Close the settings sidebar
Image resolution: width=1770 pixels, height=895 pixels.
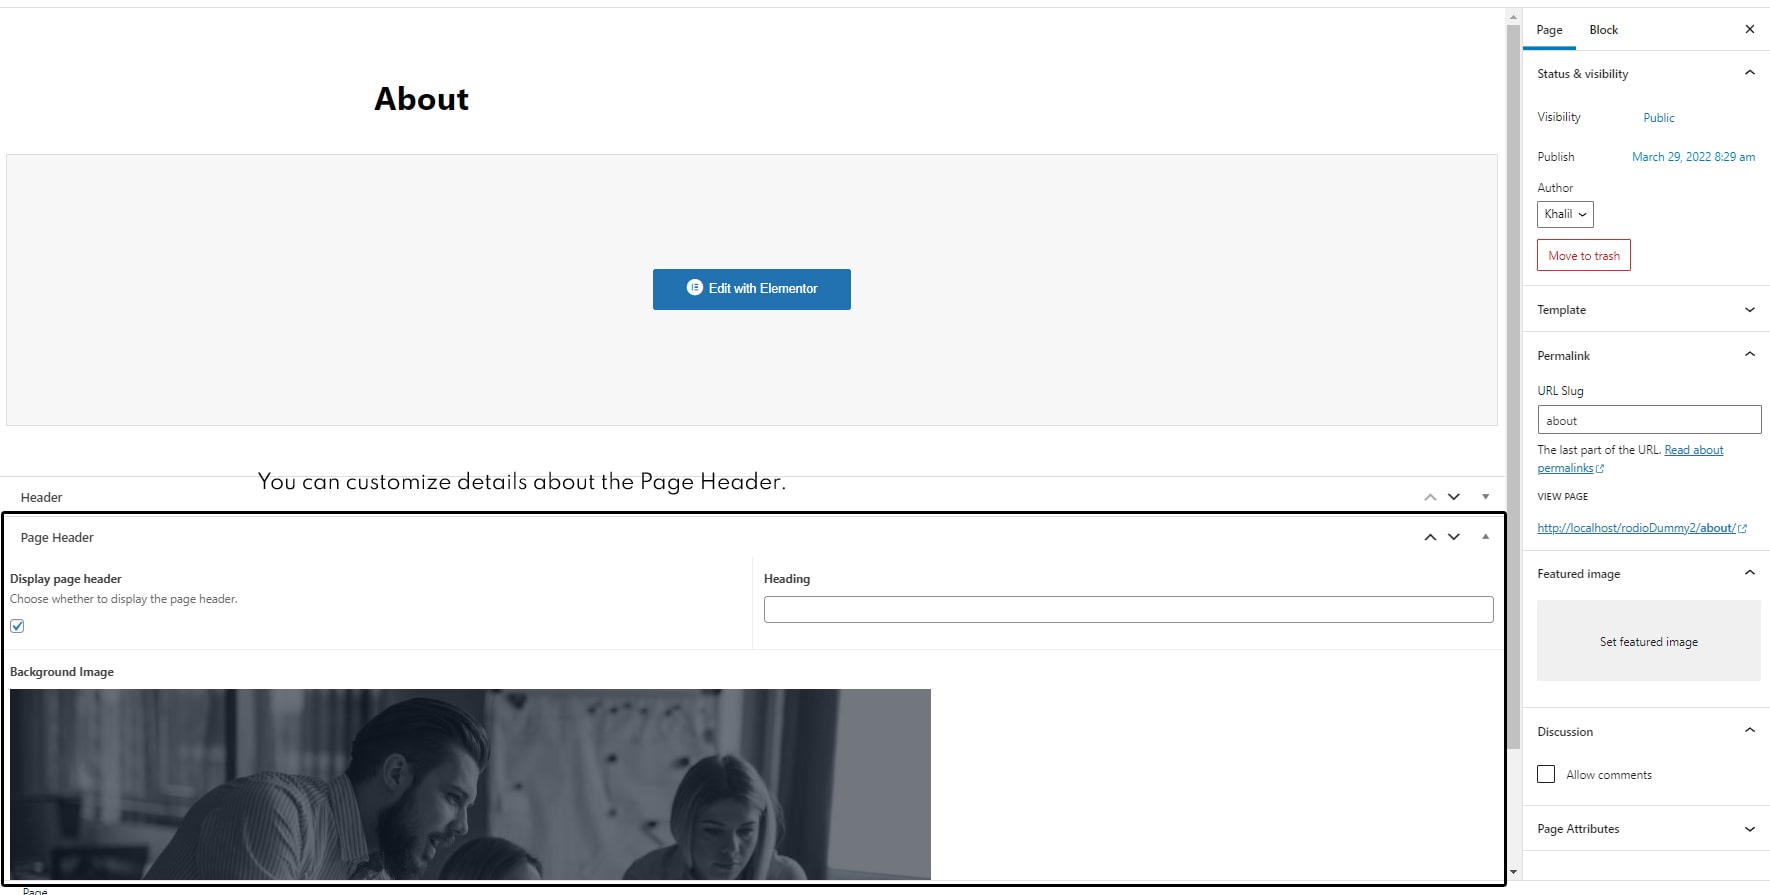tap(1749, 29)
